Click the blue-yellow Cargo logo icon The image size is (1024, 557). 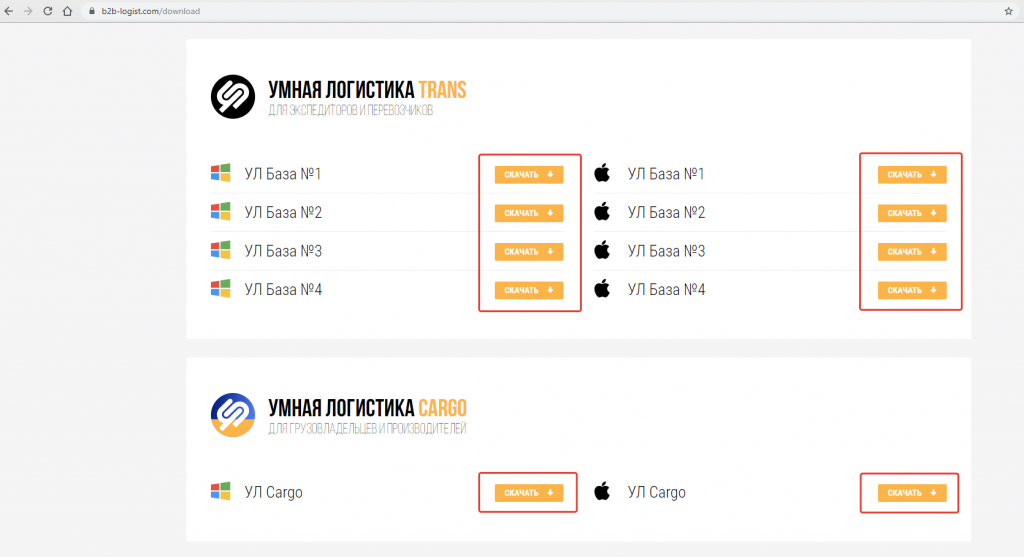point(232,415)
